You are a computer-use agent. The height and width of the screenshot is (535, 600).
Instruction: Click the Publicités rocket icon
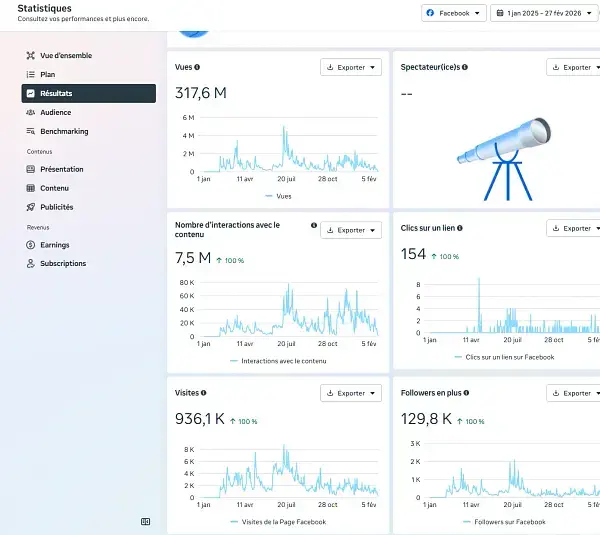tap(31, 207)
